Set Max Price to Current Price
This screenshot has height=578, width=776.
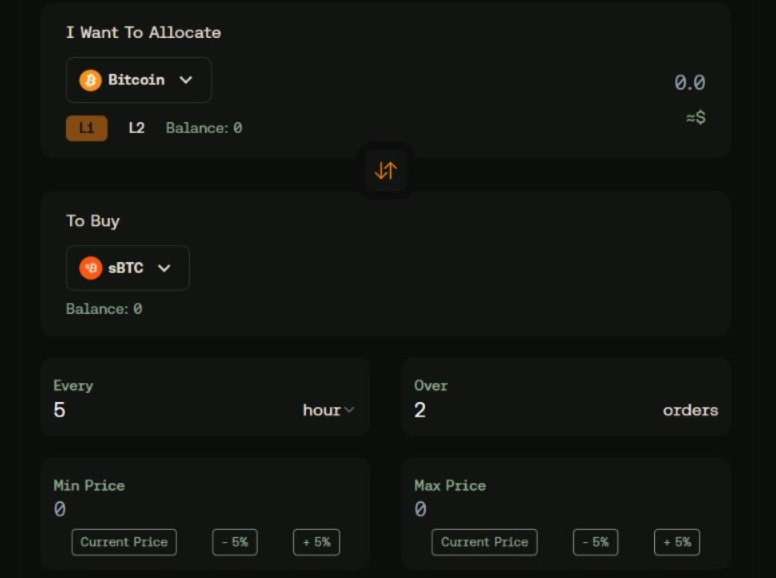tap(485, 542)
